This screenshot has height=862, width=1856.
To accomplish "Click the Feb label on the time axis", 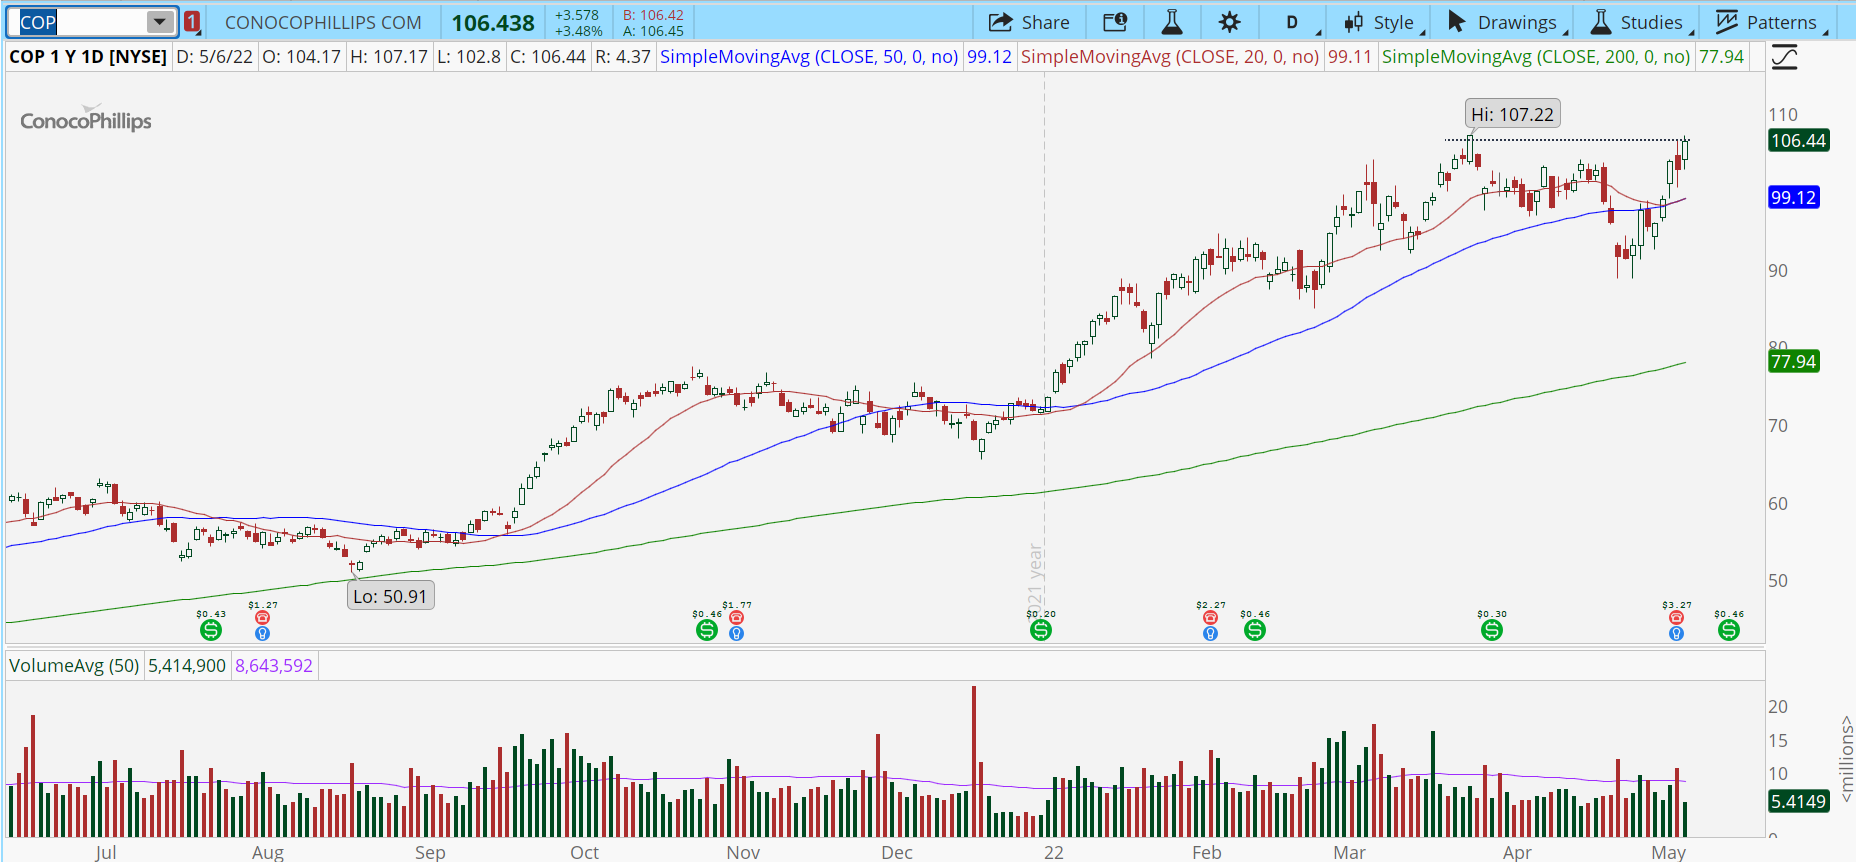I will pyautogui.click(x=1207, y=852).
